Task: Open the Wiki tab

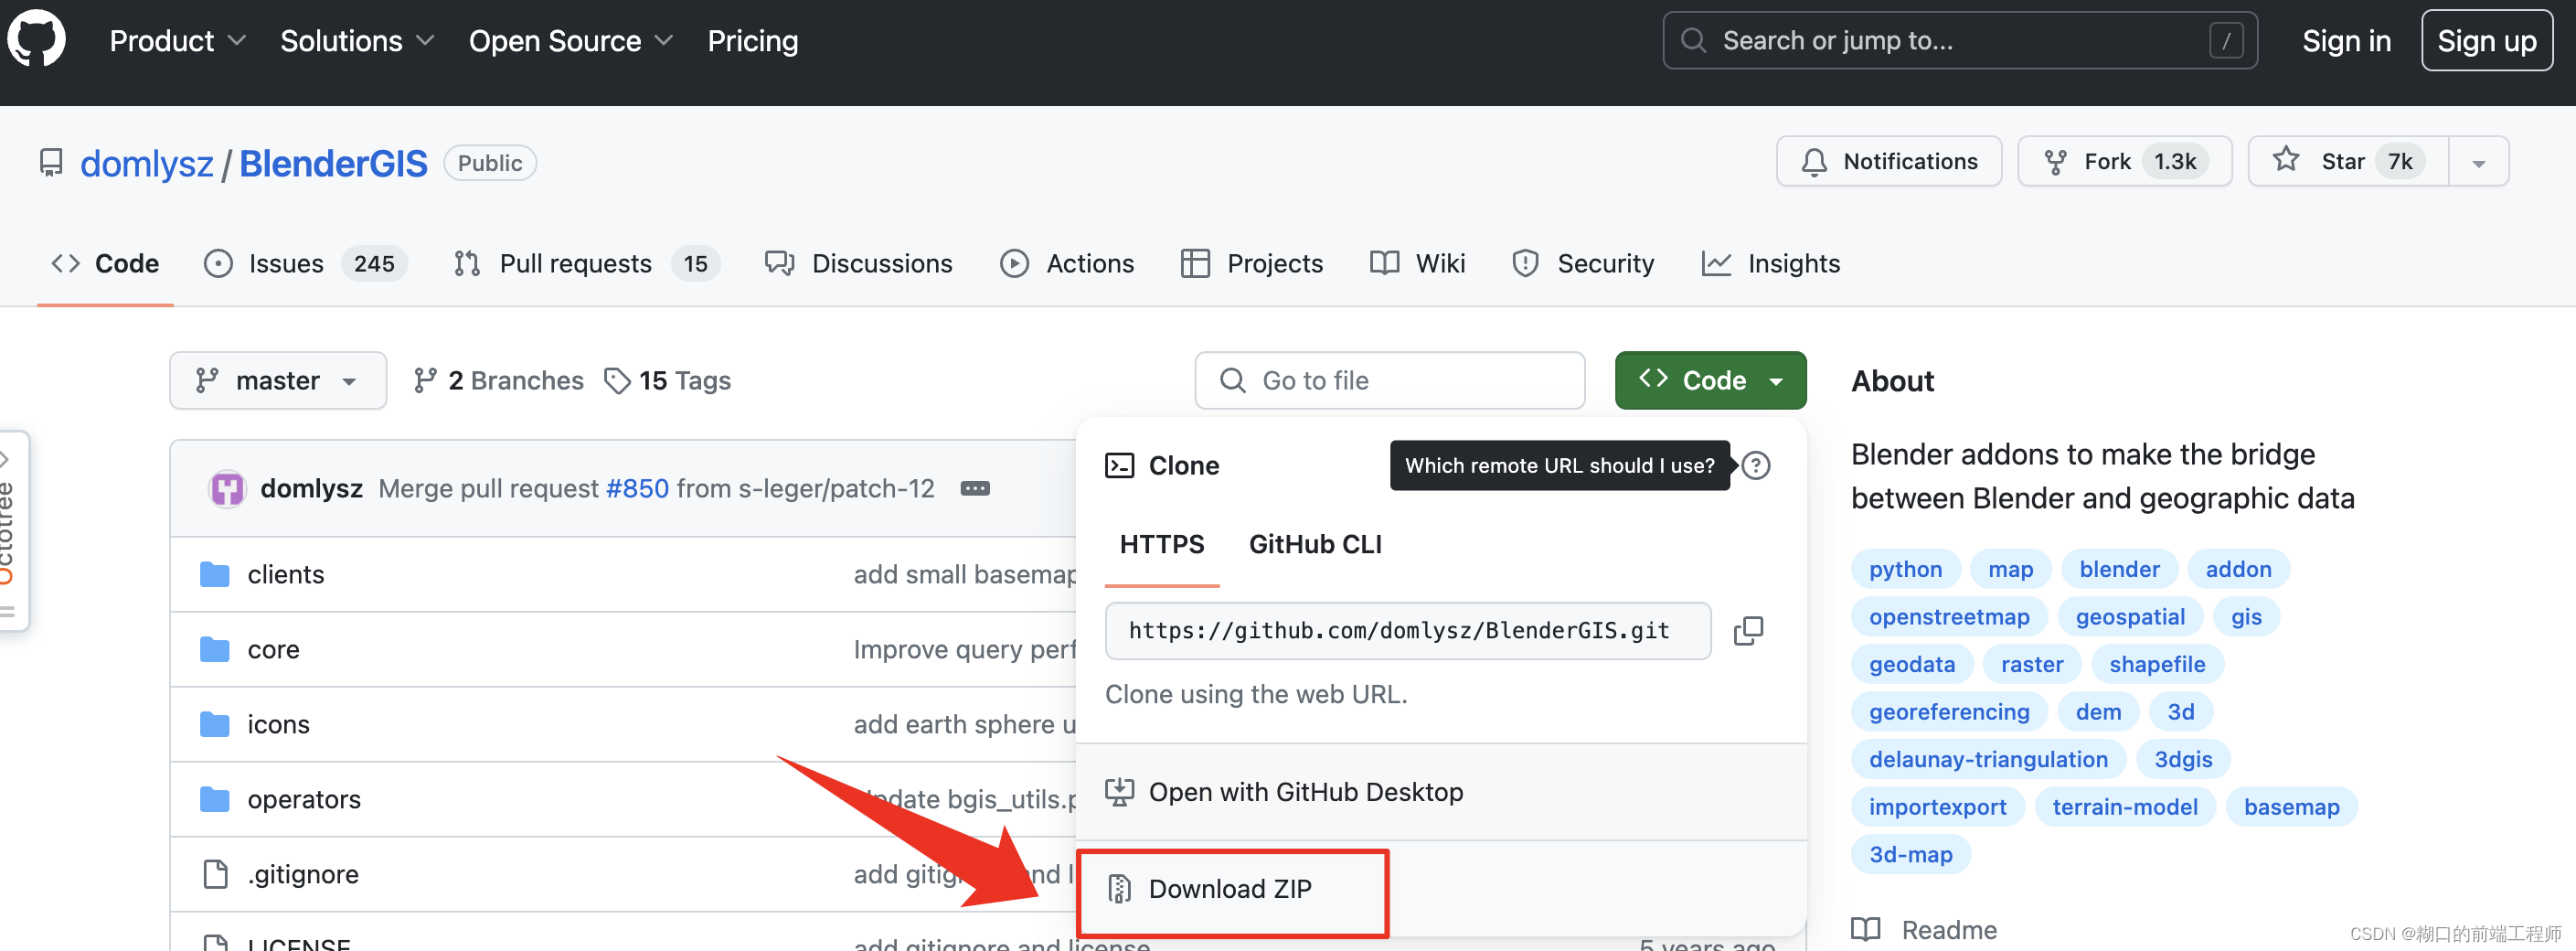Action: point(1417,264)
